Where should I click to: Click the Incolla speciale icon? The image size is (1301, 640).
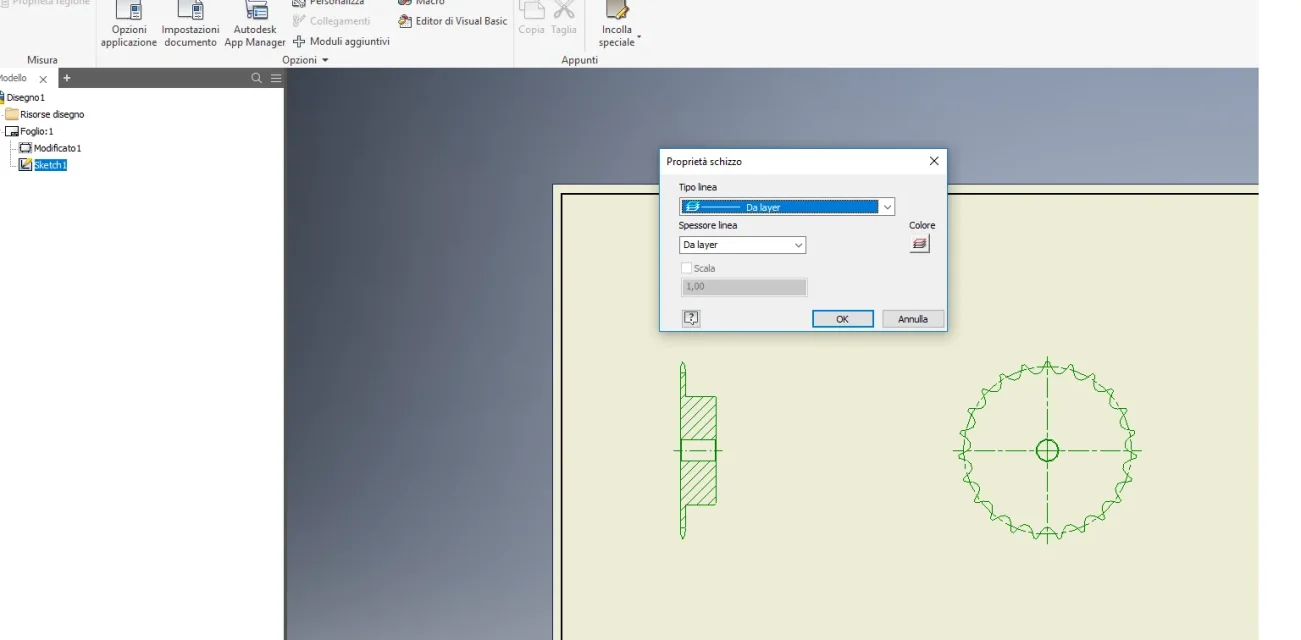tap(617, 11)
